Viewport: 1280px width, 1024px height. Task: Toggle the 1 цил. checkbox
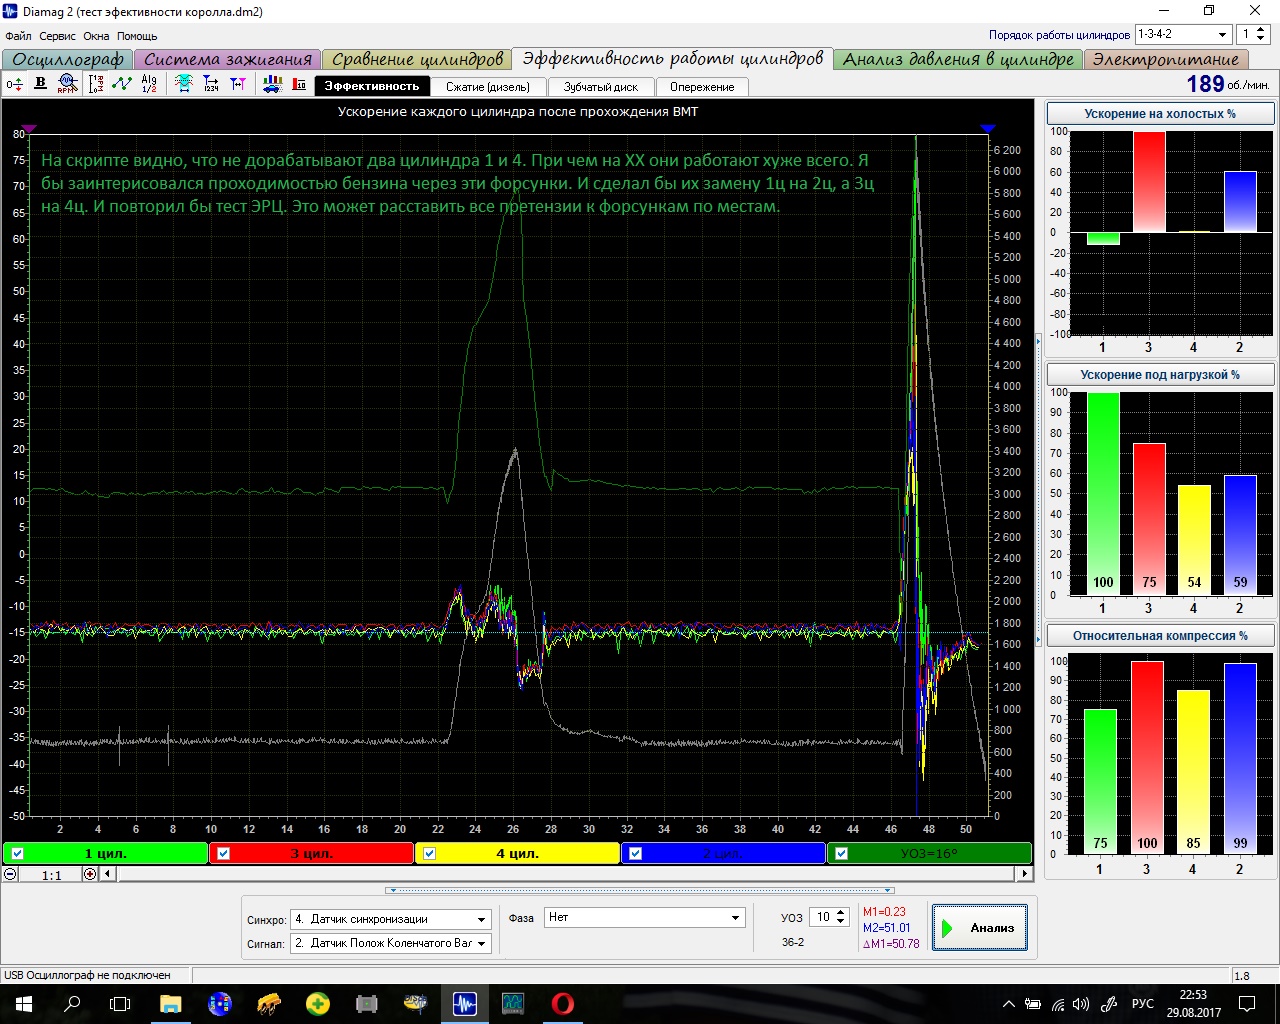pyautogui.click(x=17, y=854)
